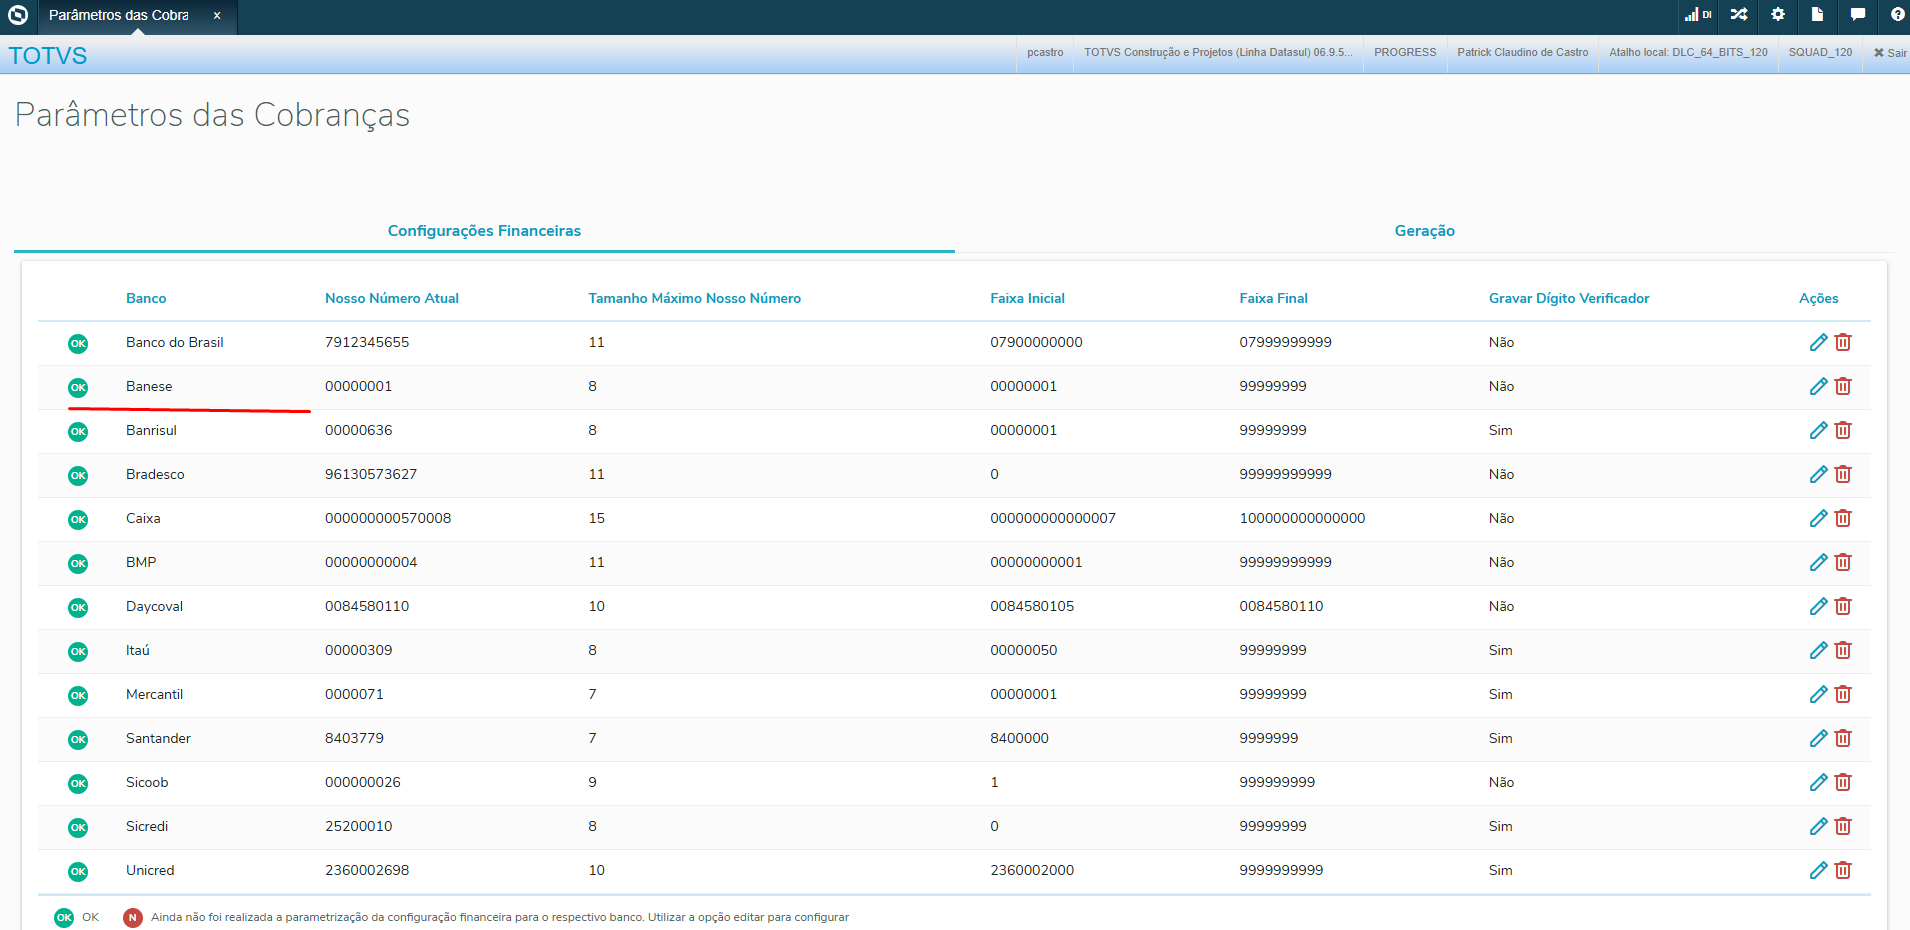Screen dimensions: 1910x930
Task: Delete the Banrisul row
Action: click(1843, 430)
